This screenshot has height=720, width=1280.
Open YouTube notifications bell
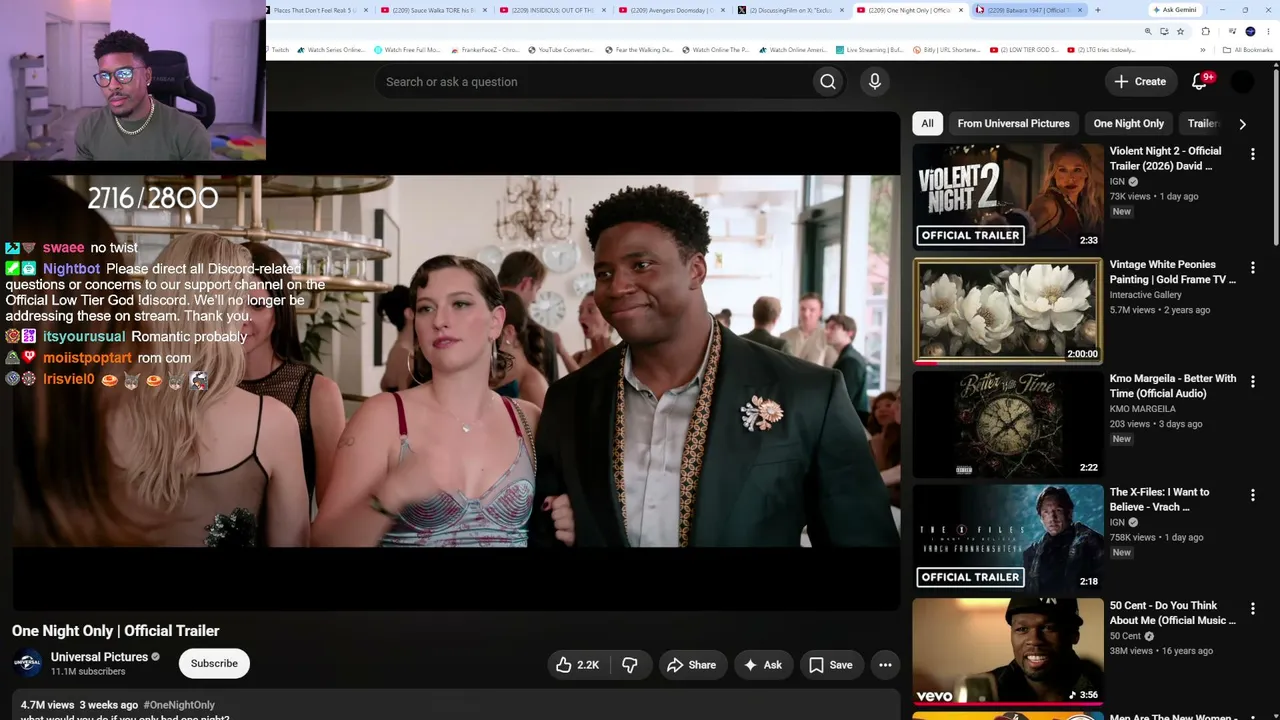click(1200, 81)
